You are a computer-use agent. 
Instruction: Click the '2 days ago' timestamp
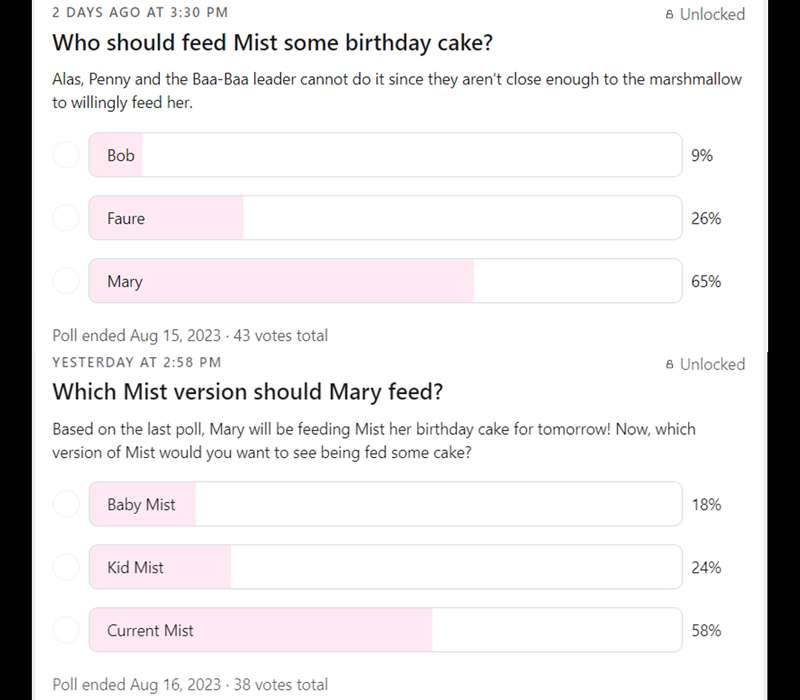139,13
